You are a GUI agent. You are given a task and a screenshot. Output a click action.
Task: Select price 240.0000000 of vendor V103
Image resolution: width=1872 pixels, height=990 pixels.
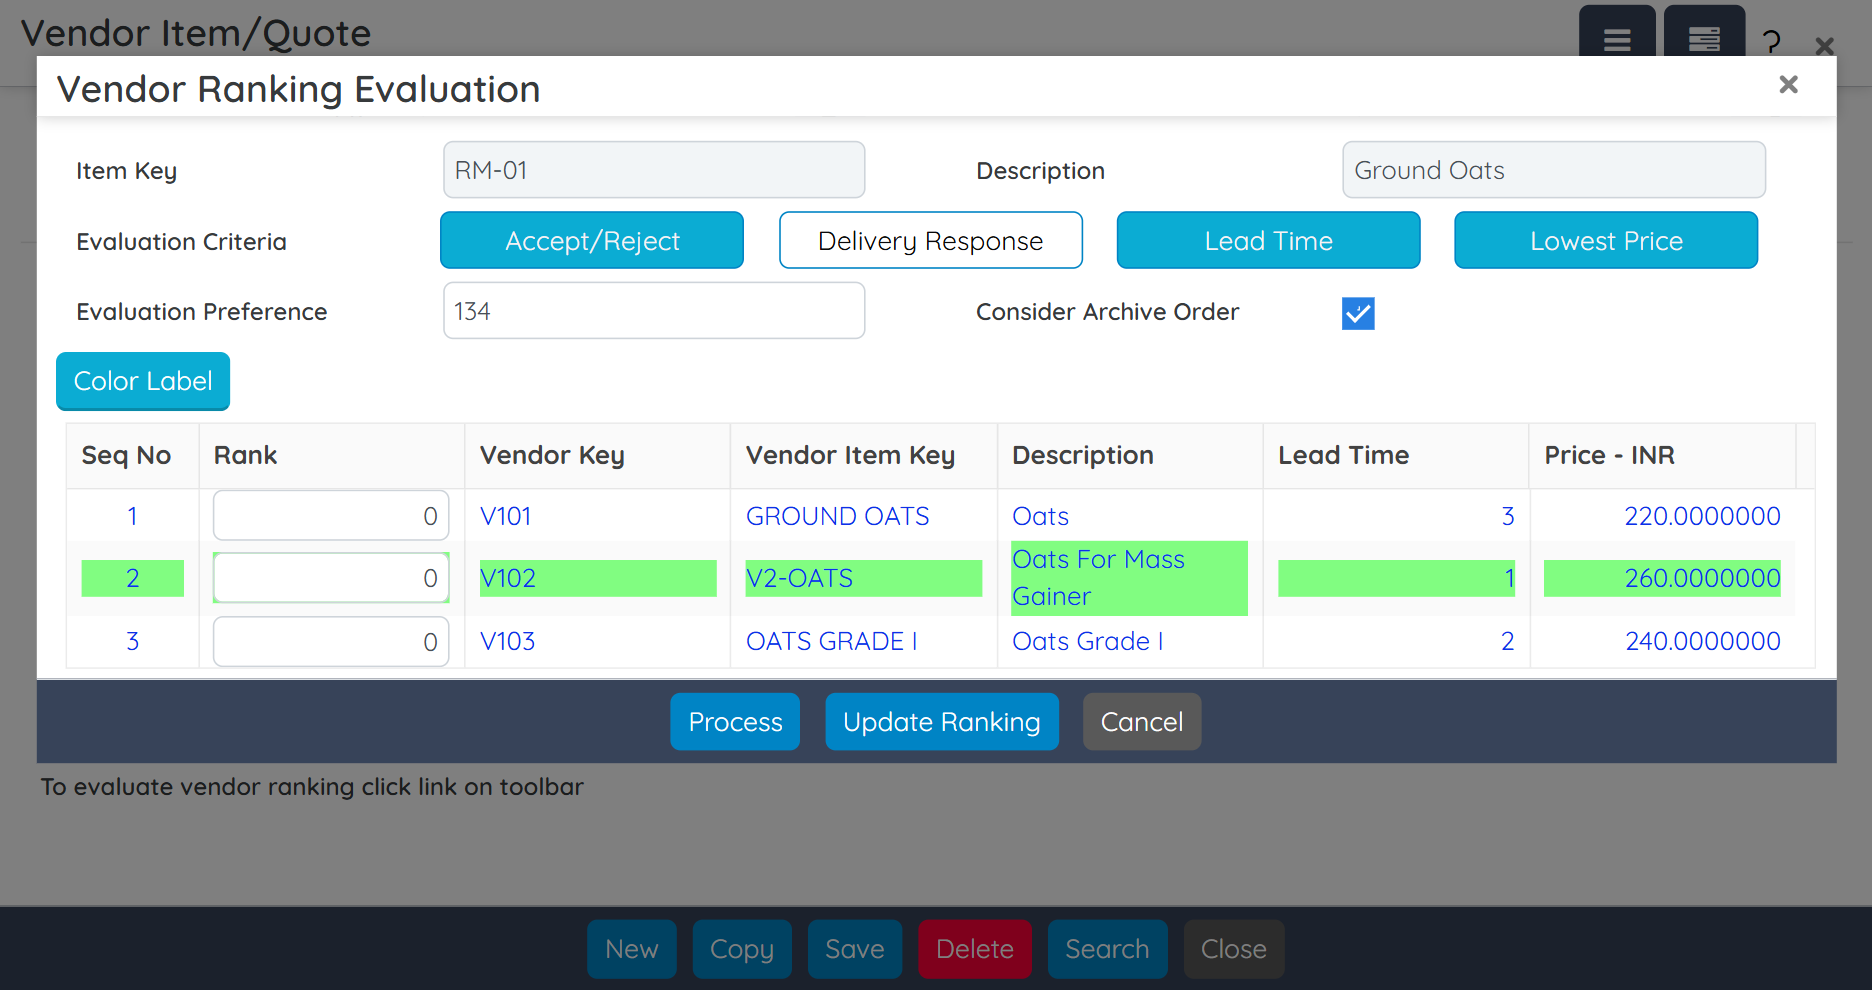point(1702,641)
